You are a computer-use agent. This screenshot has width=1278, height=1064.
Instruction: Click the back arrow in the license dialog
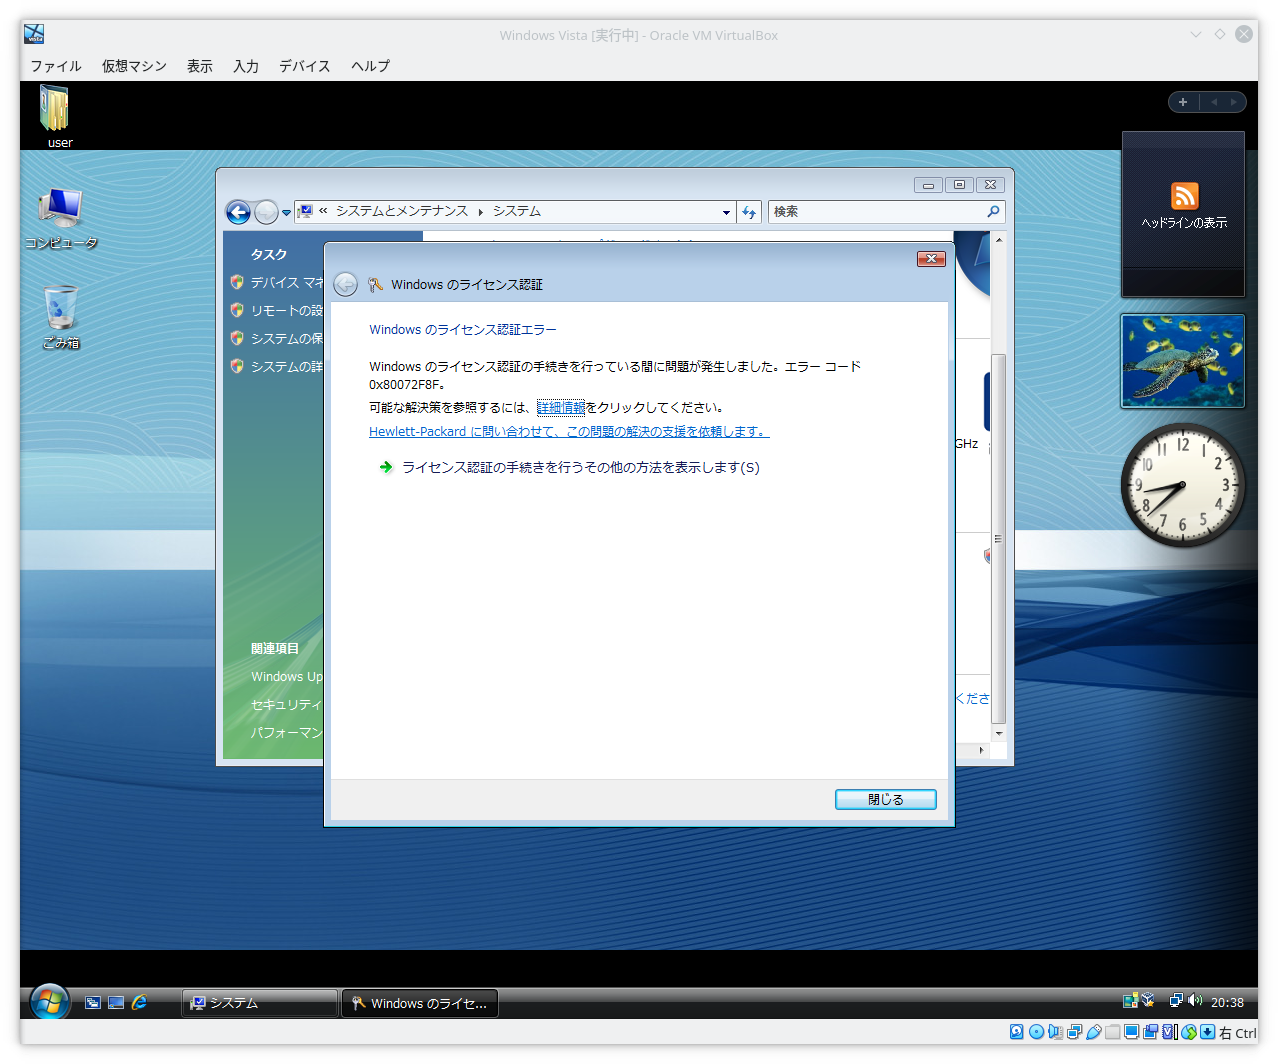pyautogui.click(x=345, y=284)
